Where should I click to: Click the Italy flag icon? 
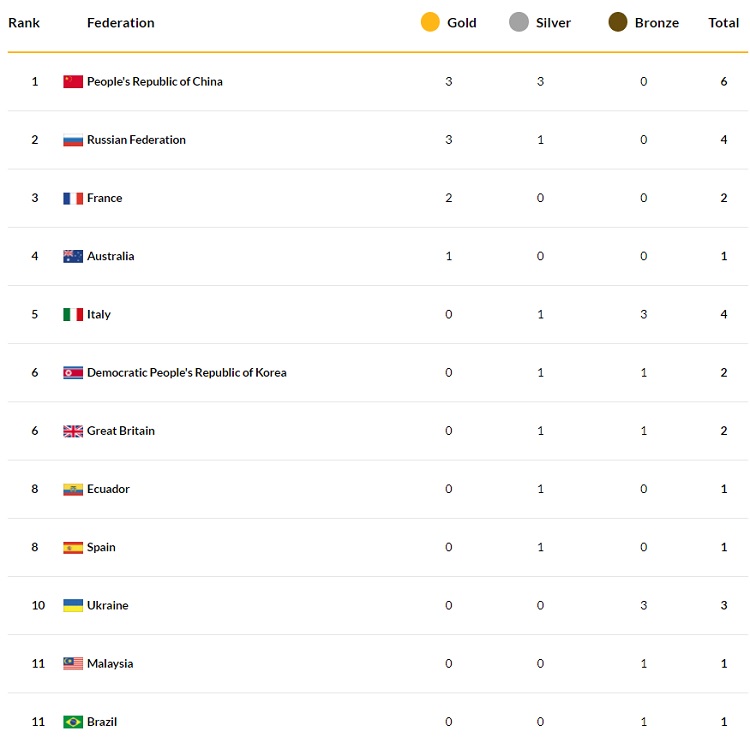coord(73,315)
